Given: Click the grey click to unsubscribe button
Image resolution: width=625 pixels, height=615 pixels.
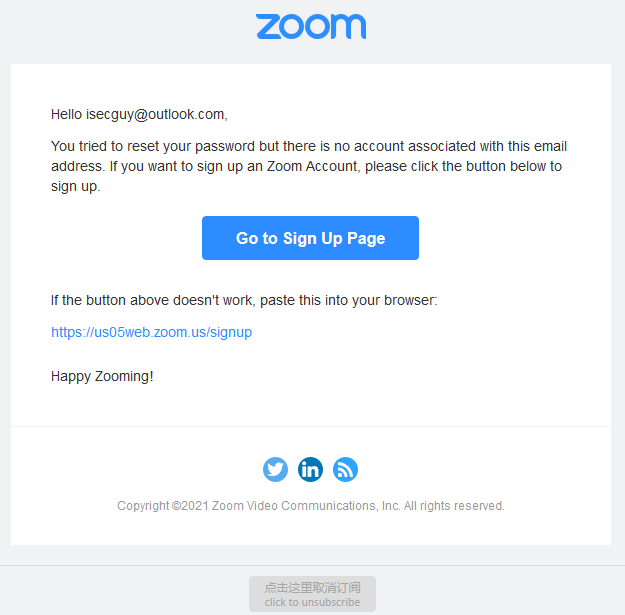Looking at the screenshot, I should (x=312, y=594).
